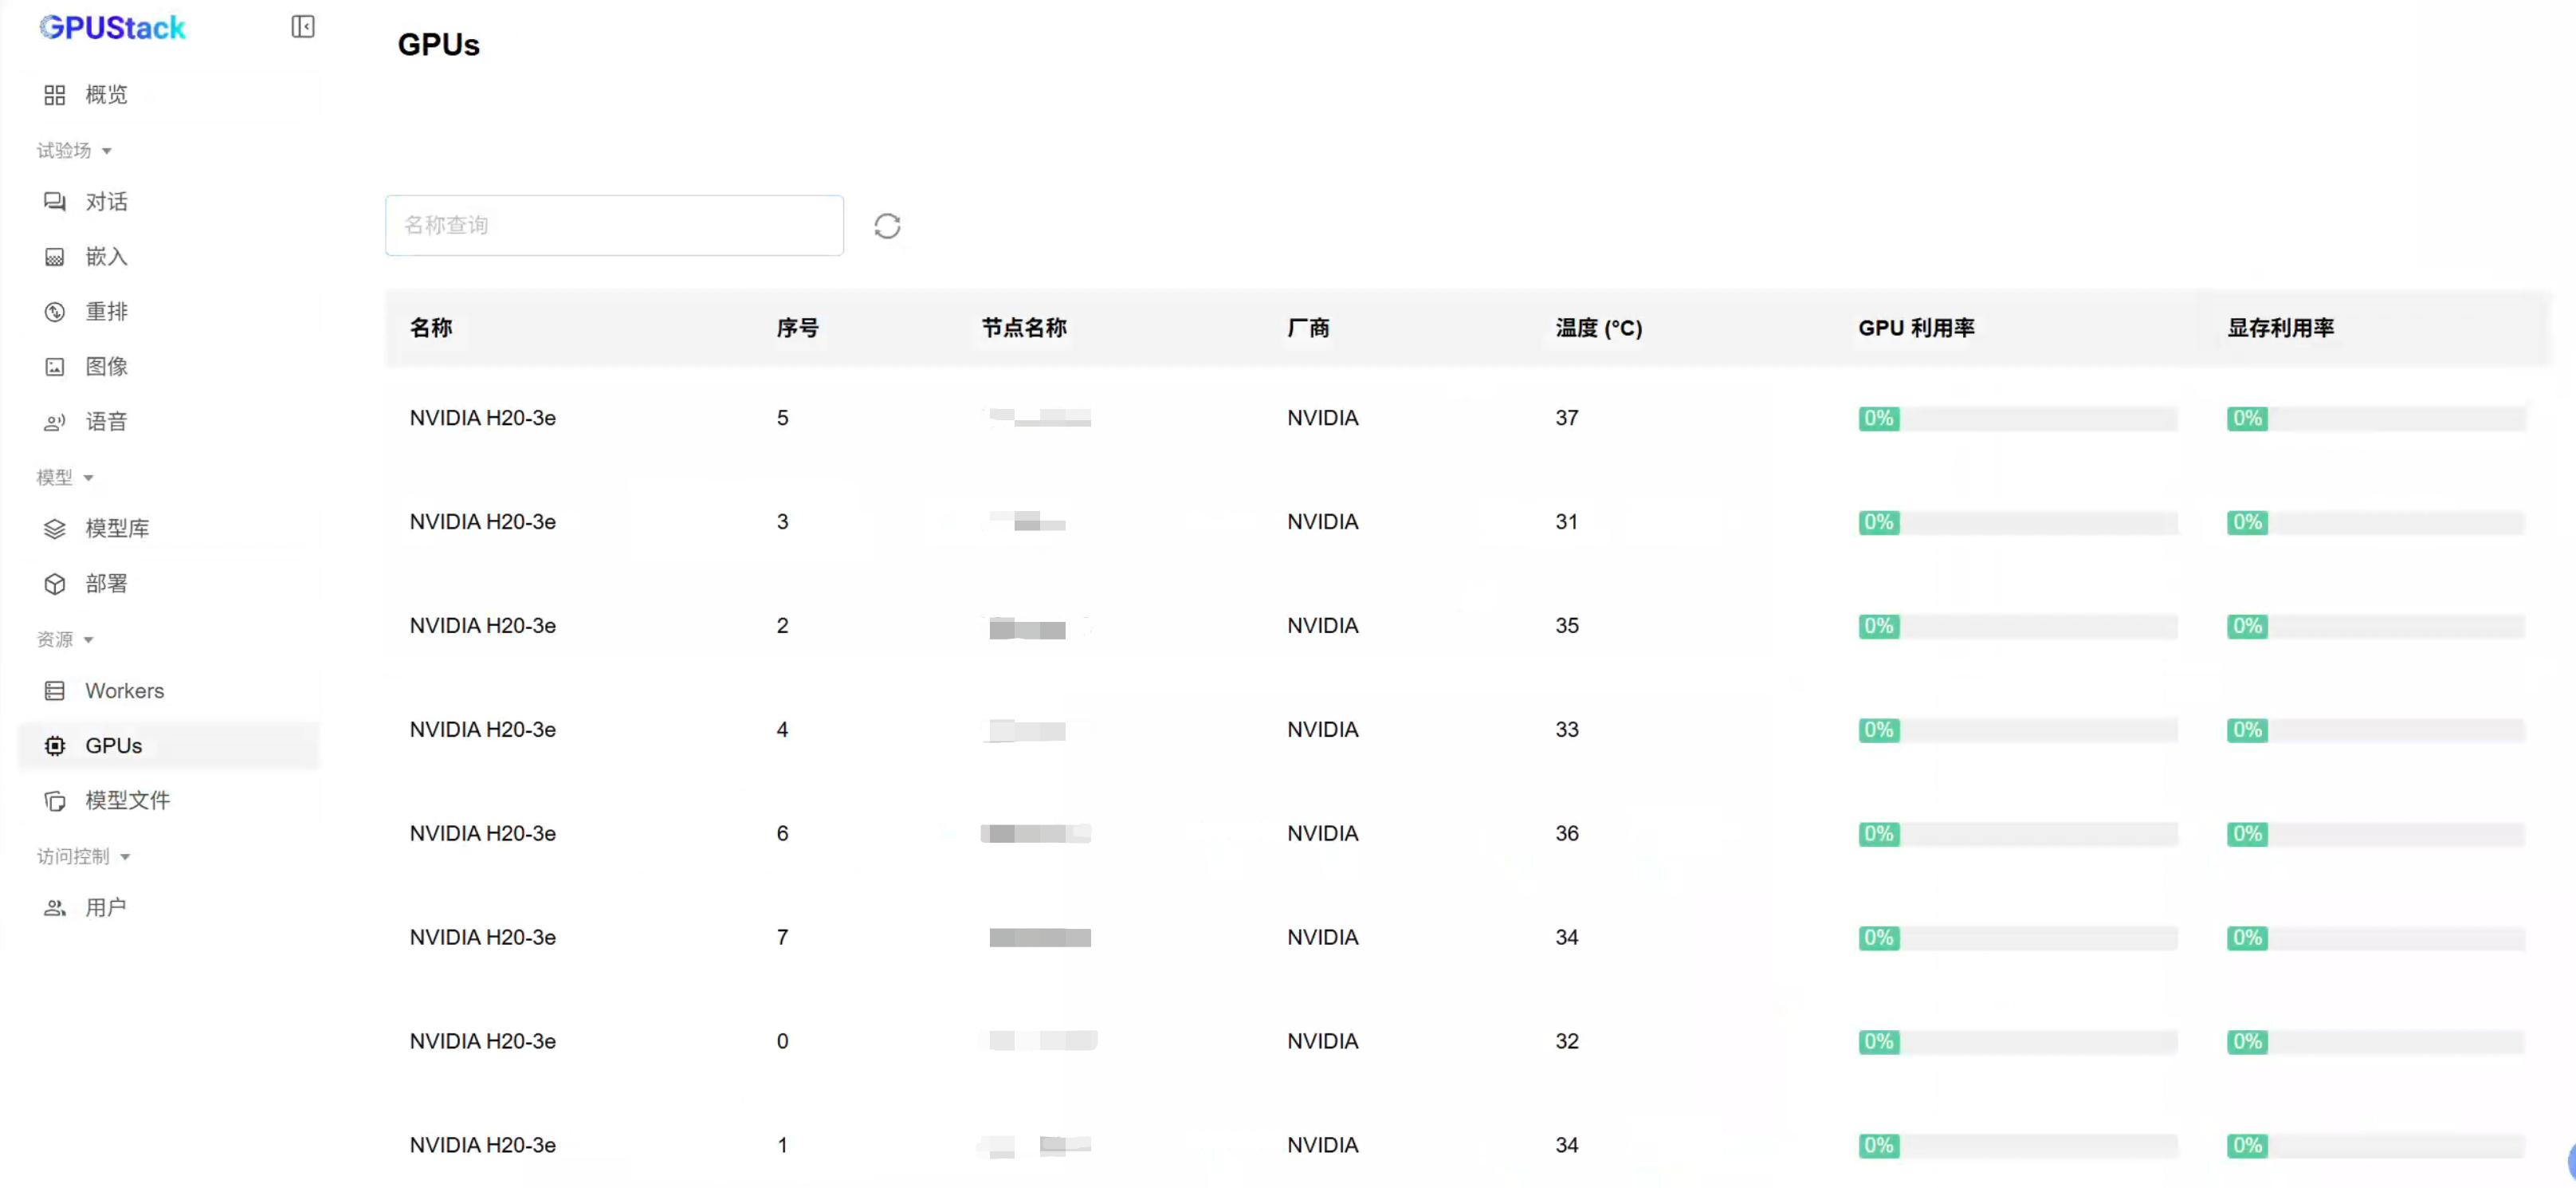2576x1188 pixels.
Task: Open the Workers menu item
Action: tap(124, 691)
